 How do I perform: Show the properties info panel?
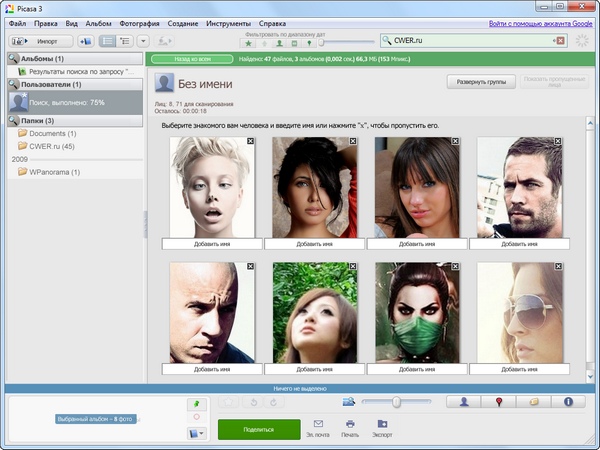tap(569, 401)
